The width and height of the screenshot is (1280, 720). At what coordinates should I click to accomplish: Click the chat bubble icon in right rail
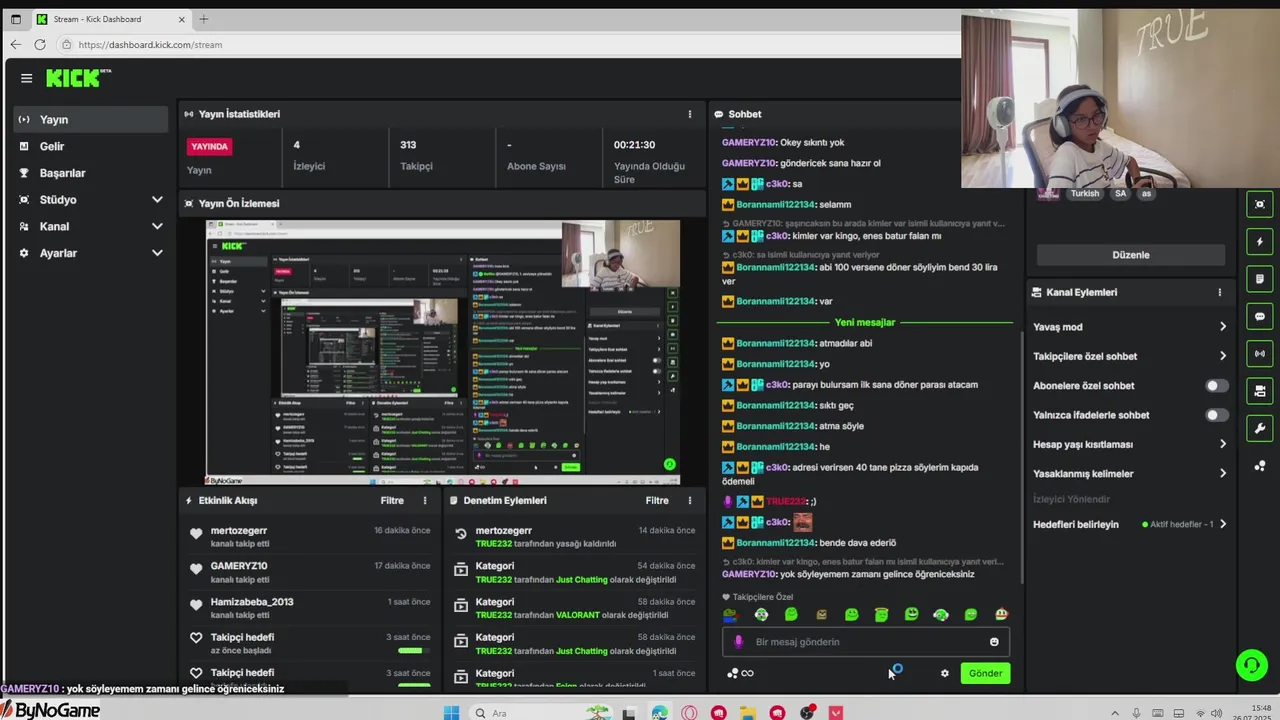pyautogui.click(x=1259, y=317)
